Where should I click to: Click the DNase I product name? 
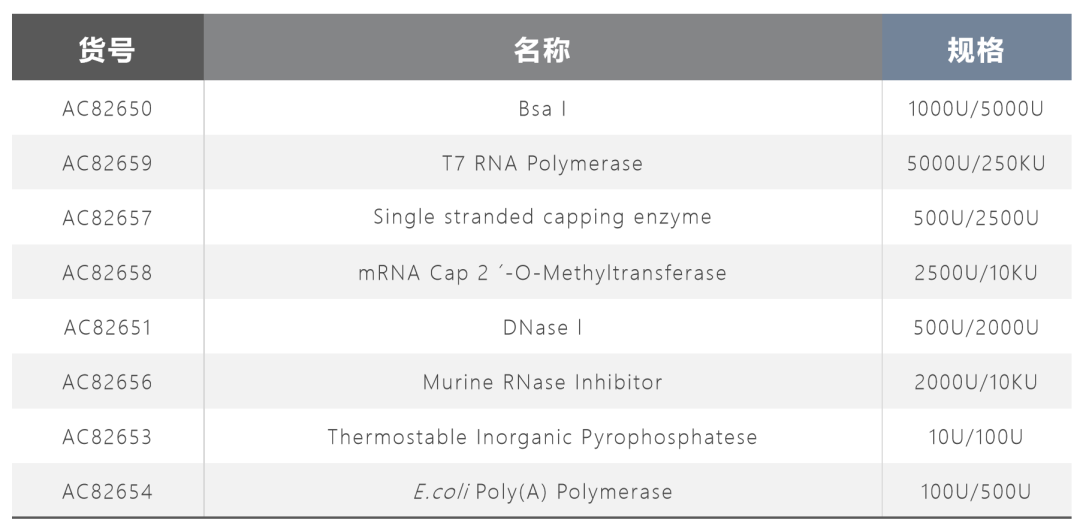pyautogui.click(x=542, y=327)
